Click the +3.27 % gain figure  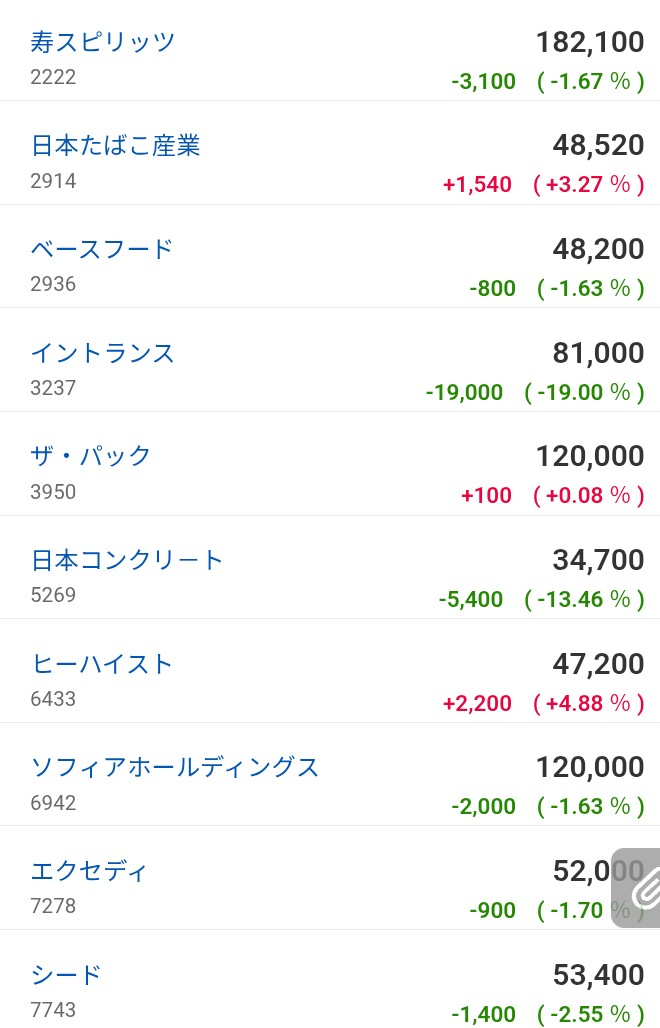click(589, 184)
